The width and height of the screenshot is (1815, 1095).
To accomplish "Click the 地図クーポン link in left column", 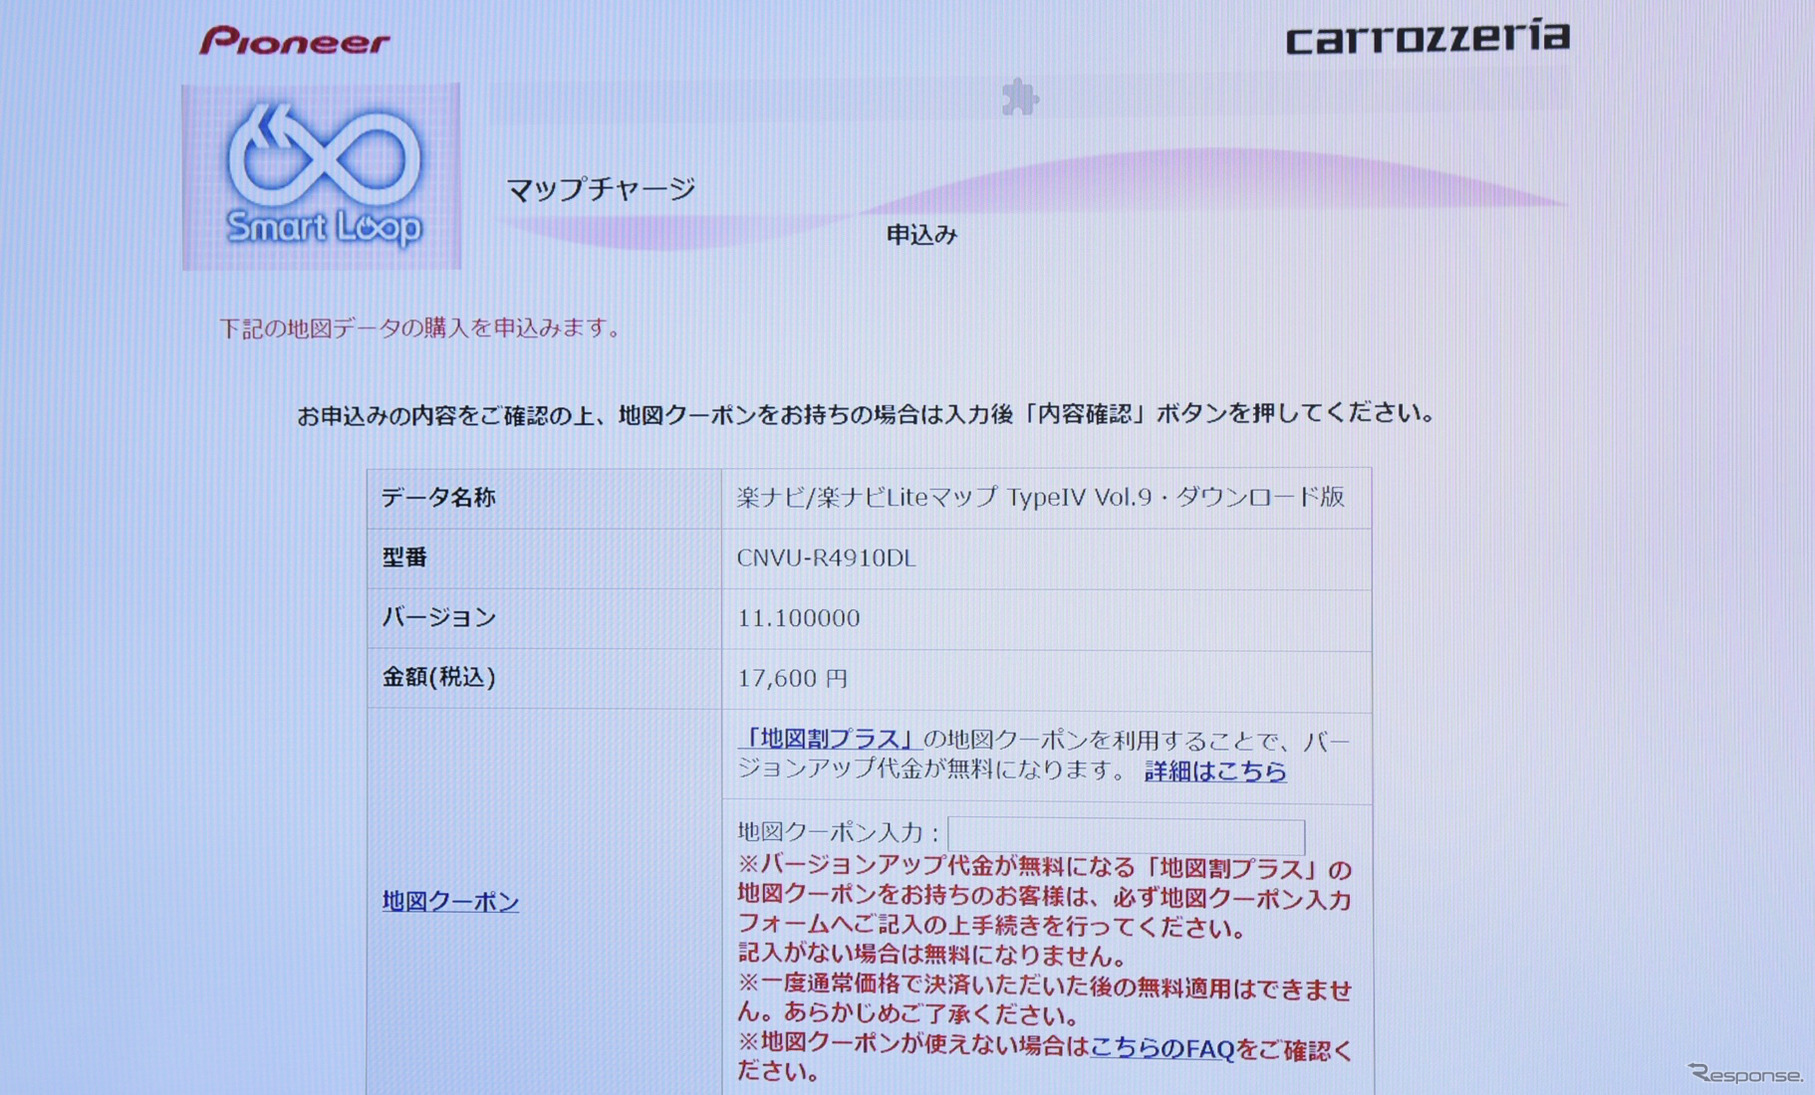I will click(x=450, y=901).
